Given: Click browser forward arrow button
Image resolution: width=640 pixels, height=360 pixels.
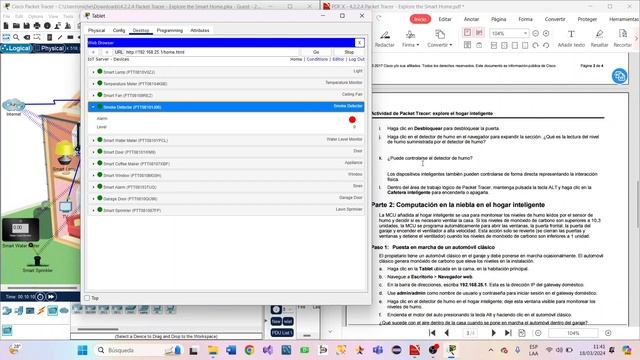Looking at the screenshot, I should [x=107, y=52].
